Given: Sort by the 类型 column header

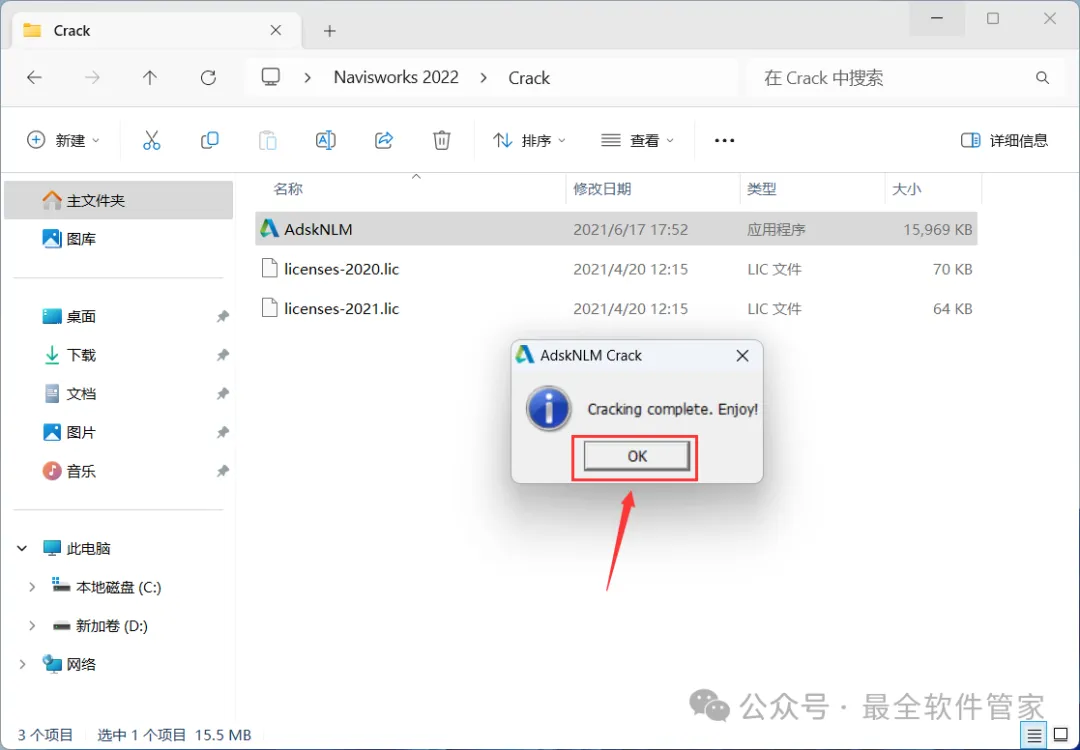Looking at the screenshot, I should click(762, 189).
